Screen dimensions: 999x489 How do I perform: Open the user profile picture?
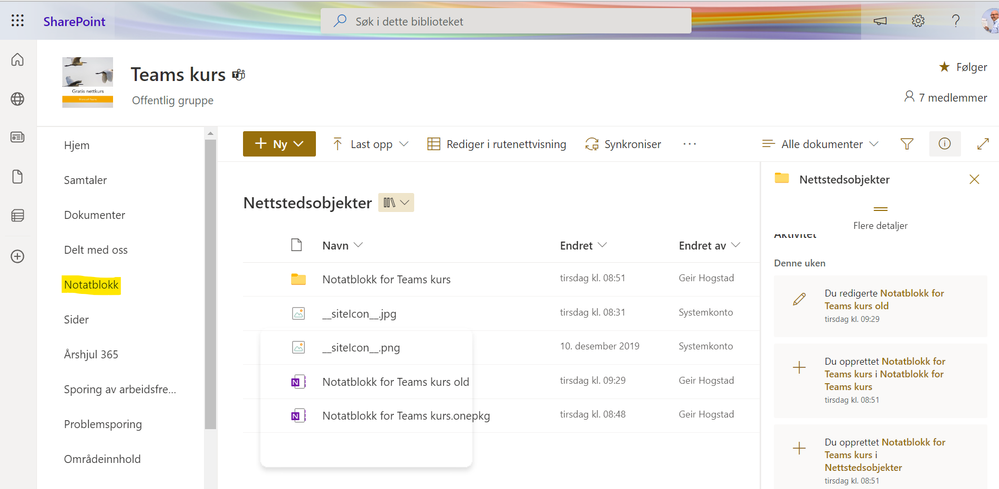tap(991, 21)
